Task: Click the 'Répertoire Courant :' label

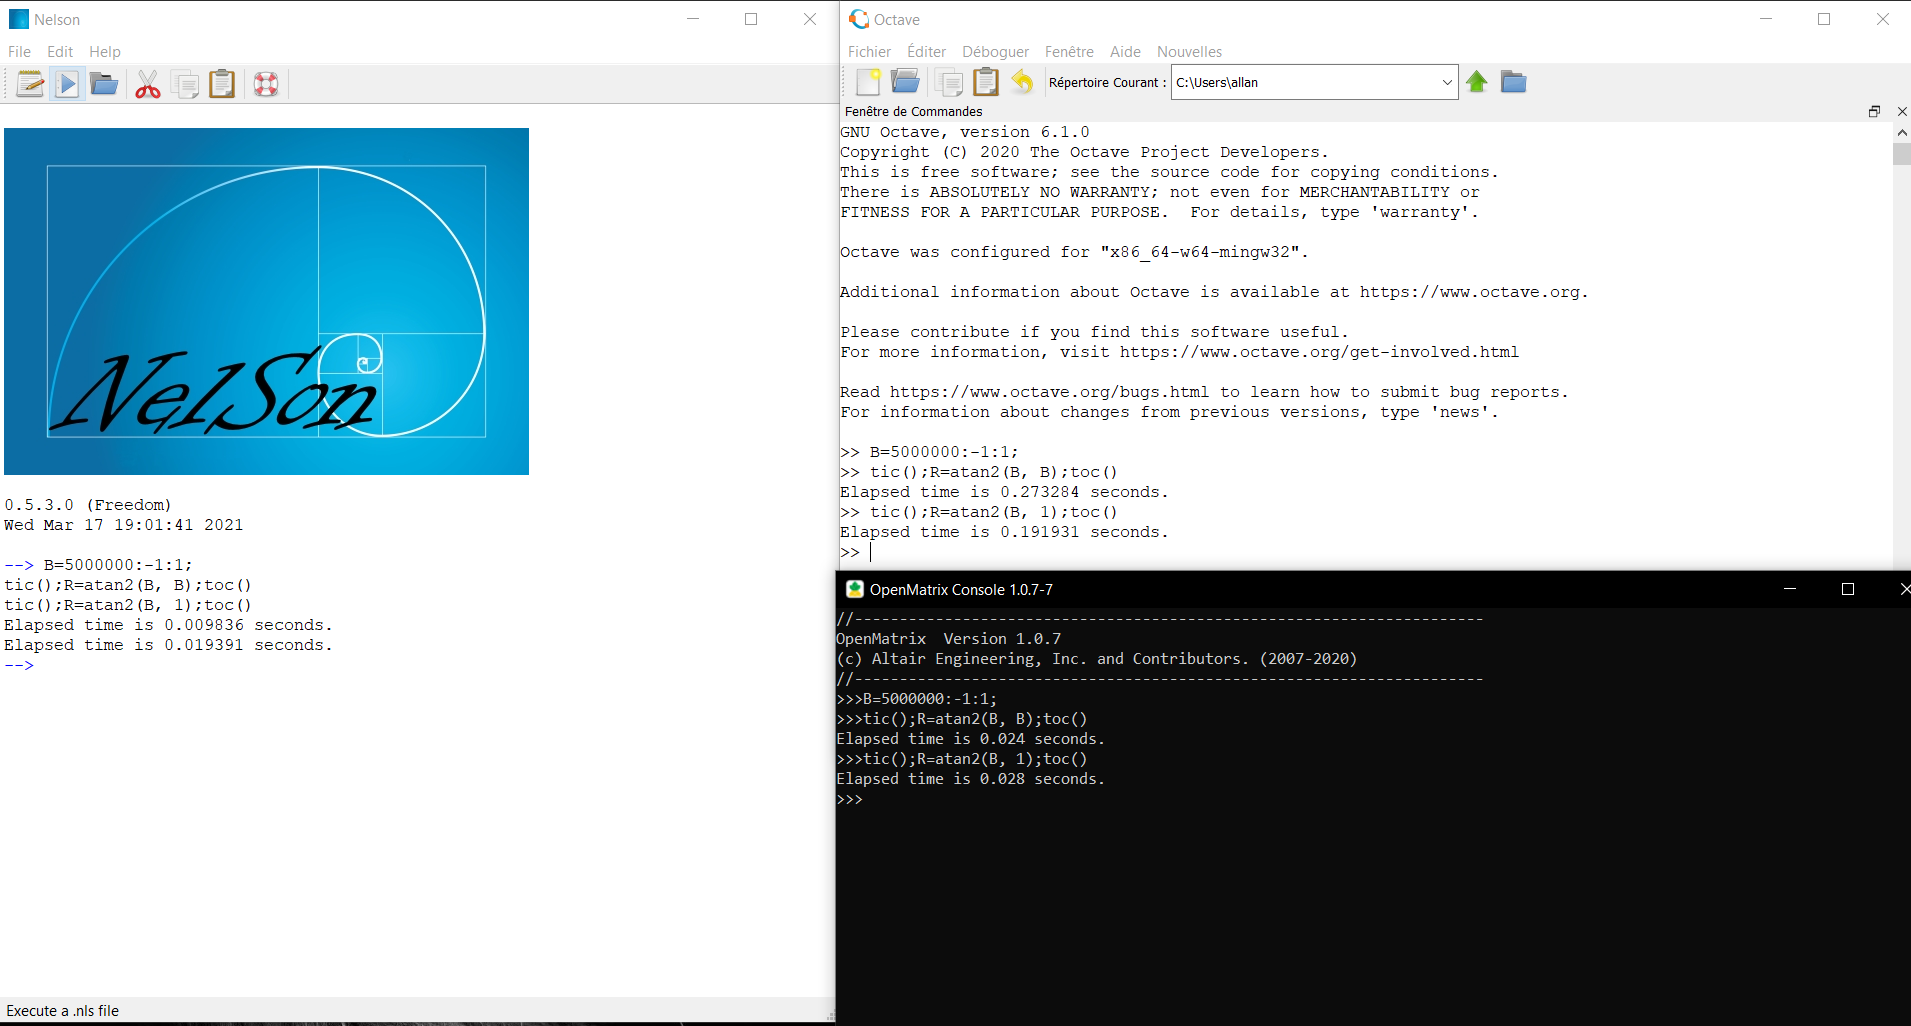Action: point(1107,82)
